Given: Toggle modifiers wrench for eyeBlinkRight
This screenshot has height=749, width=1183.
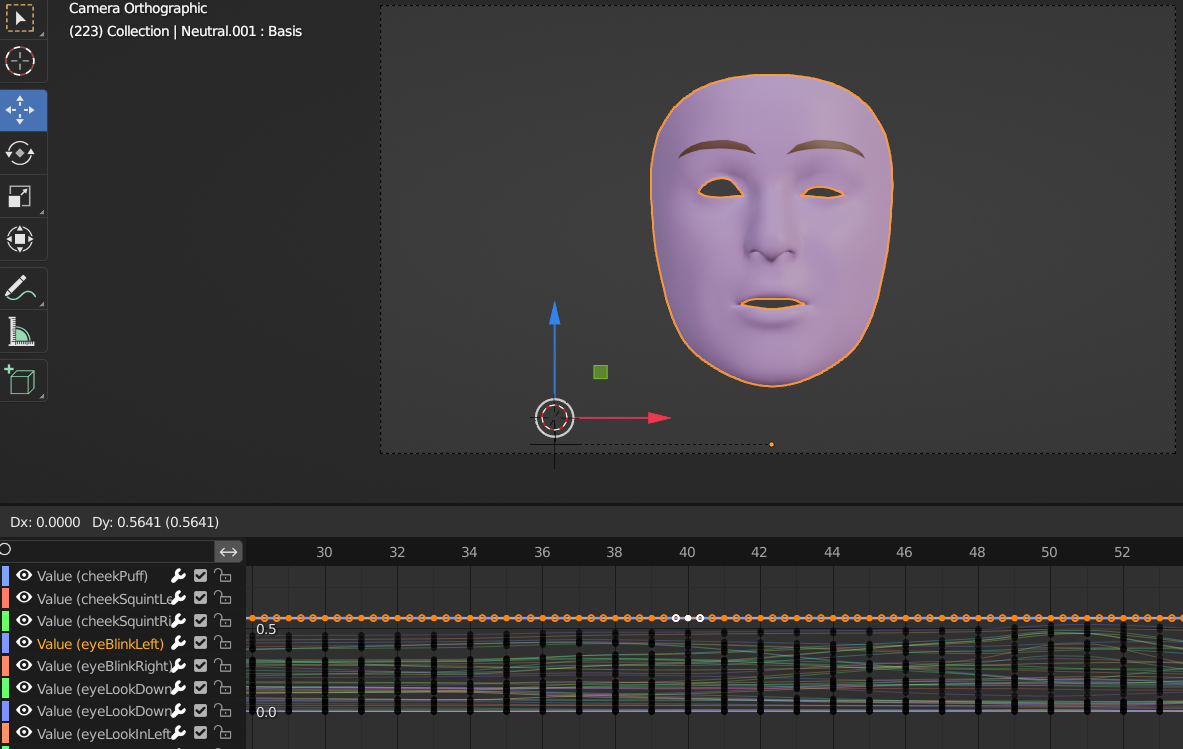Looking at the screenshot, I should point(179,666).
